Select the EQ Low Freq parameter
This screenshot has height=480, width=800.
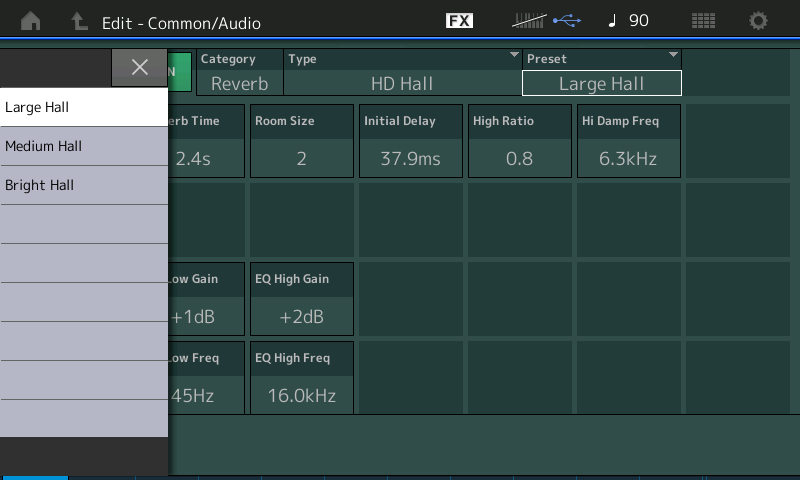[x=206, y=378]
